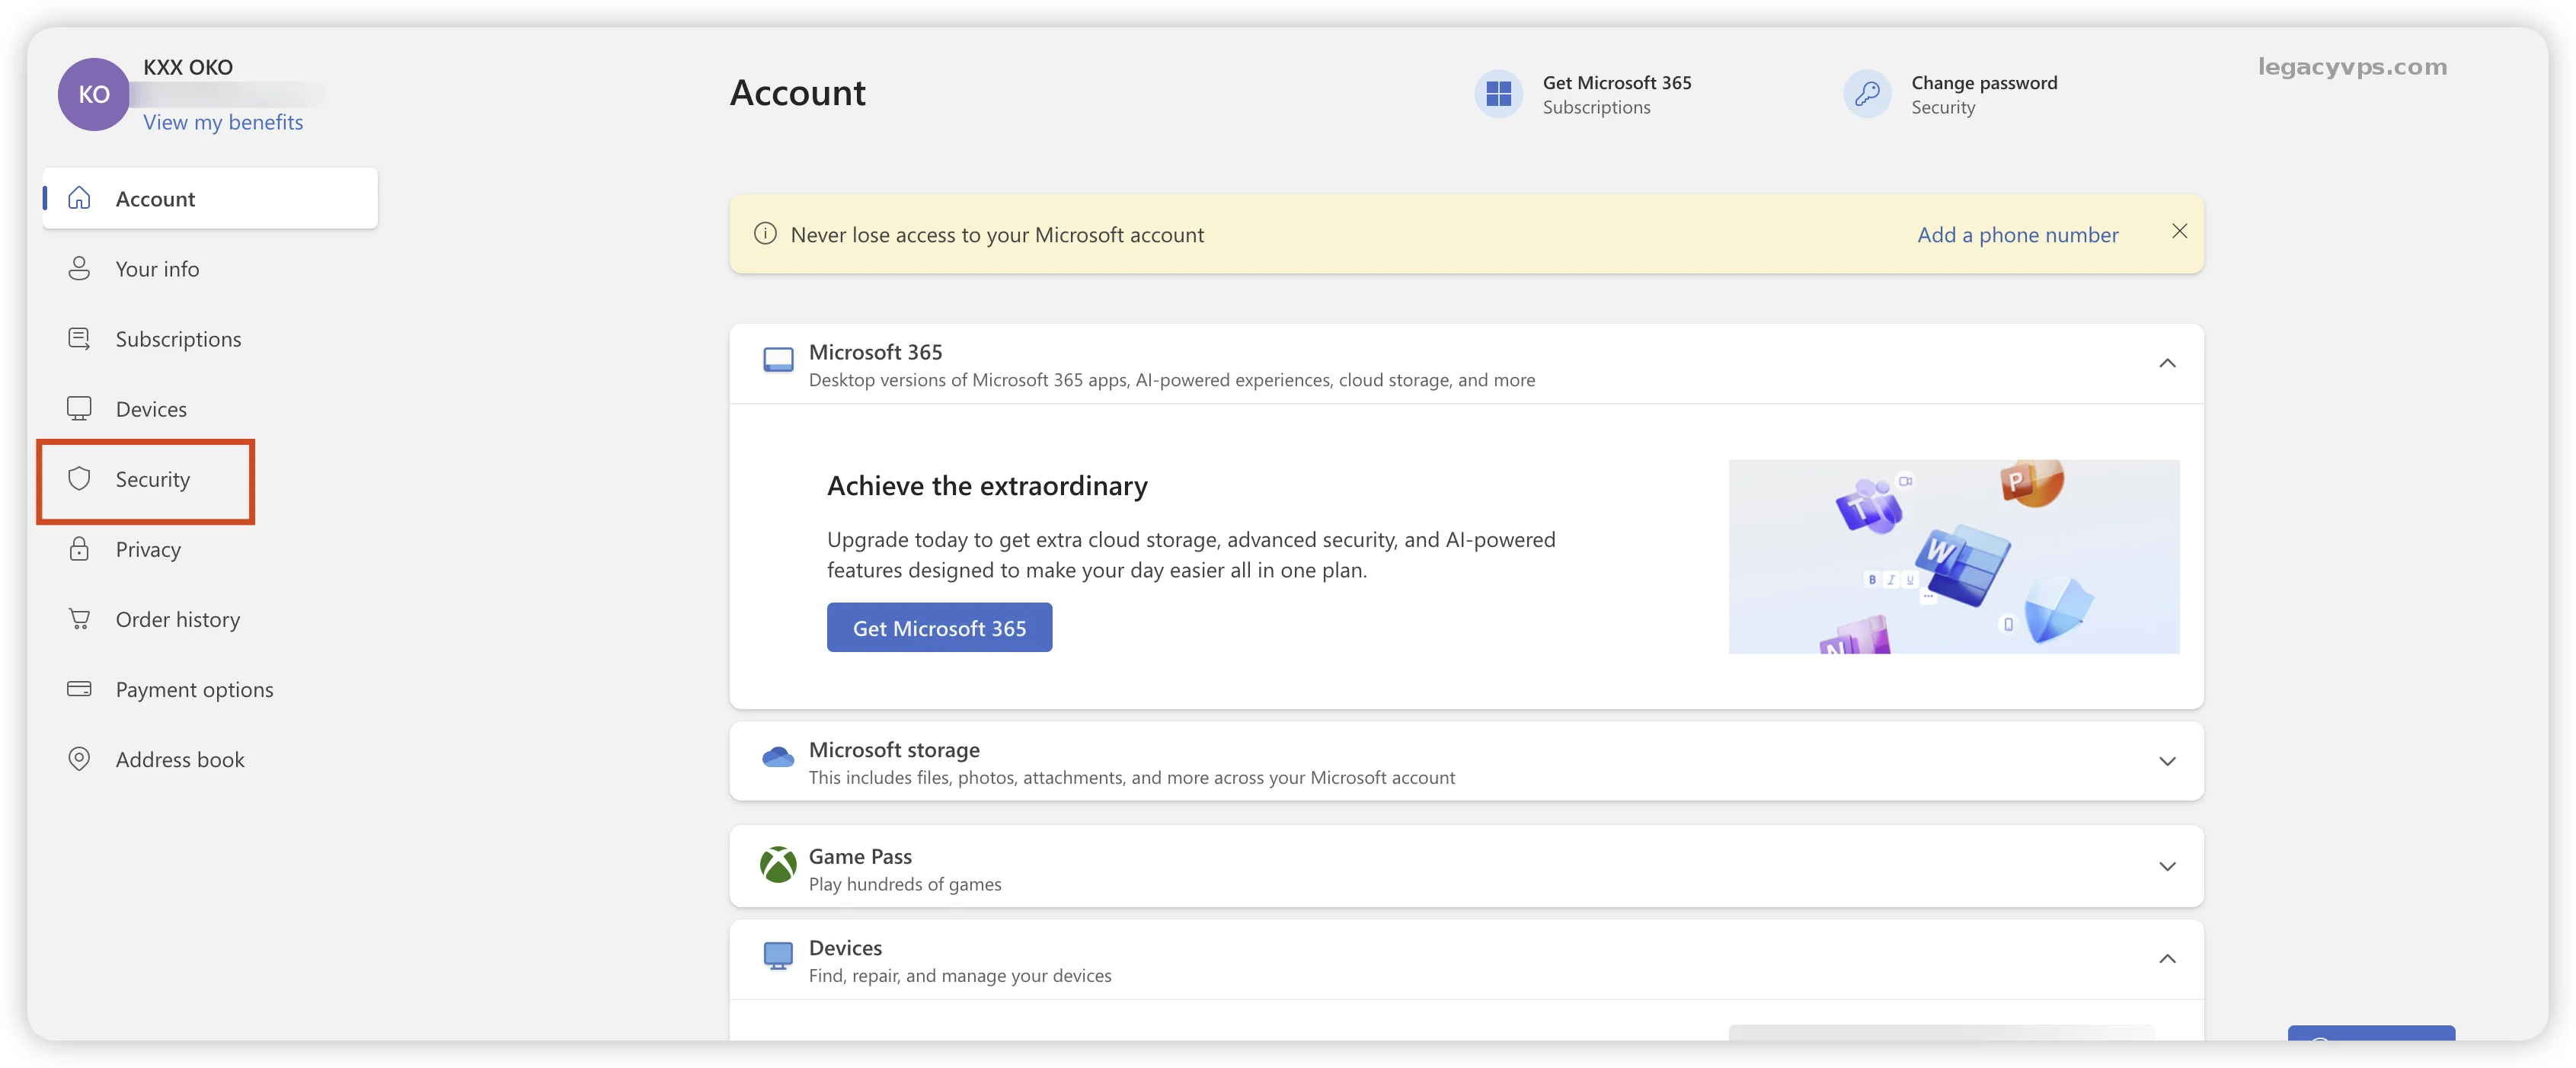Click the Xbox Game Pass icon
Viewport: 2576px width, 1068px height.
(777, 866)
